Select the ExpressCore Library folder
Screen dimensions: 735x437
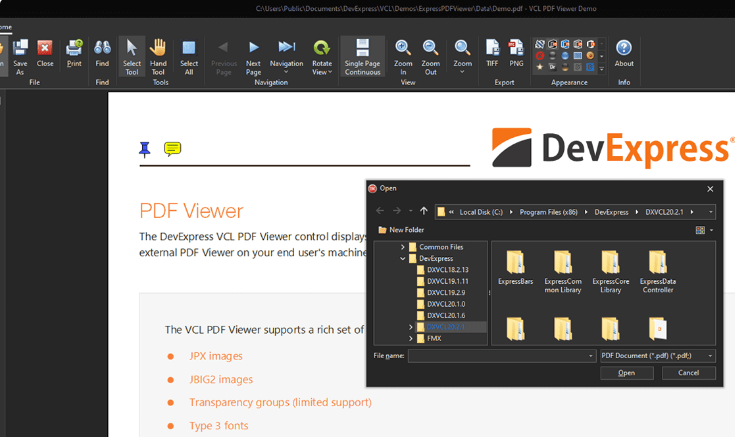pyautogui.click(x=611, y=271)
